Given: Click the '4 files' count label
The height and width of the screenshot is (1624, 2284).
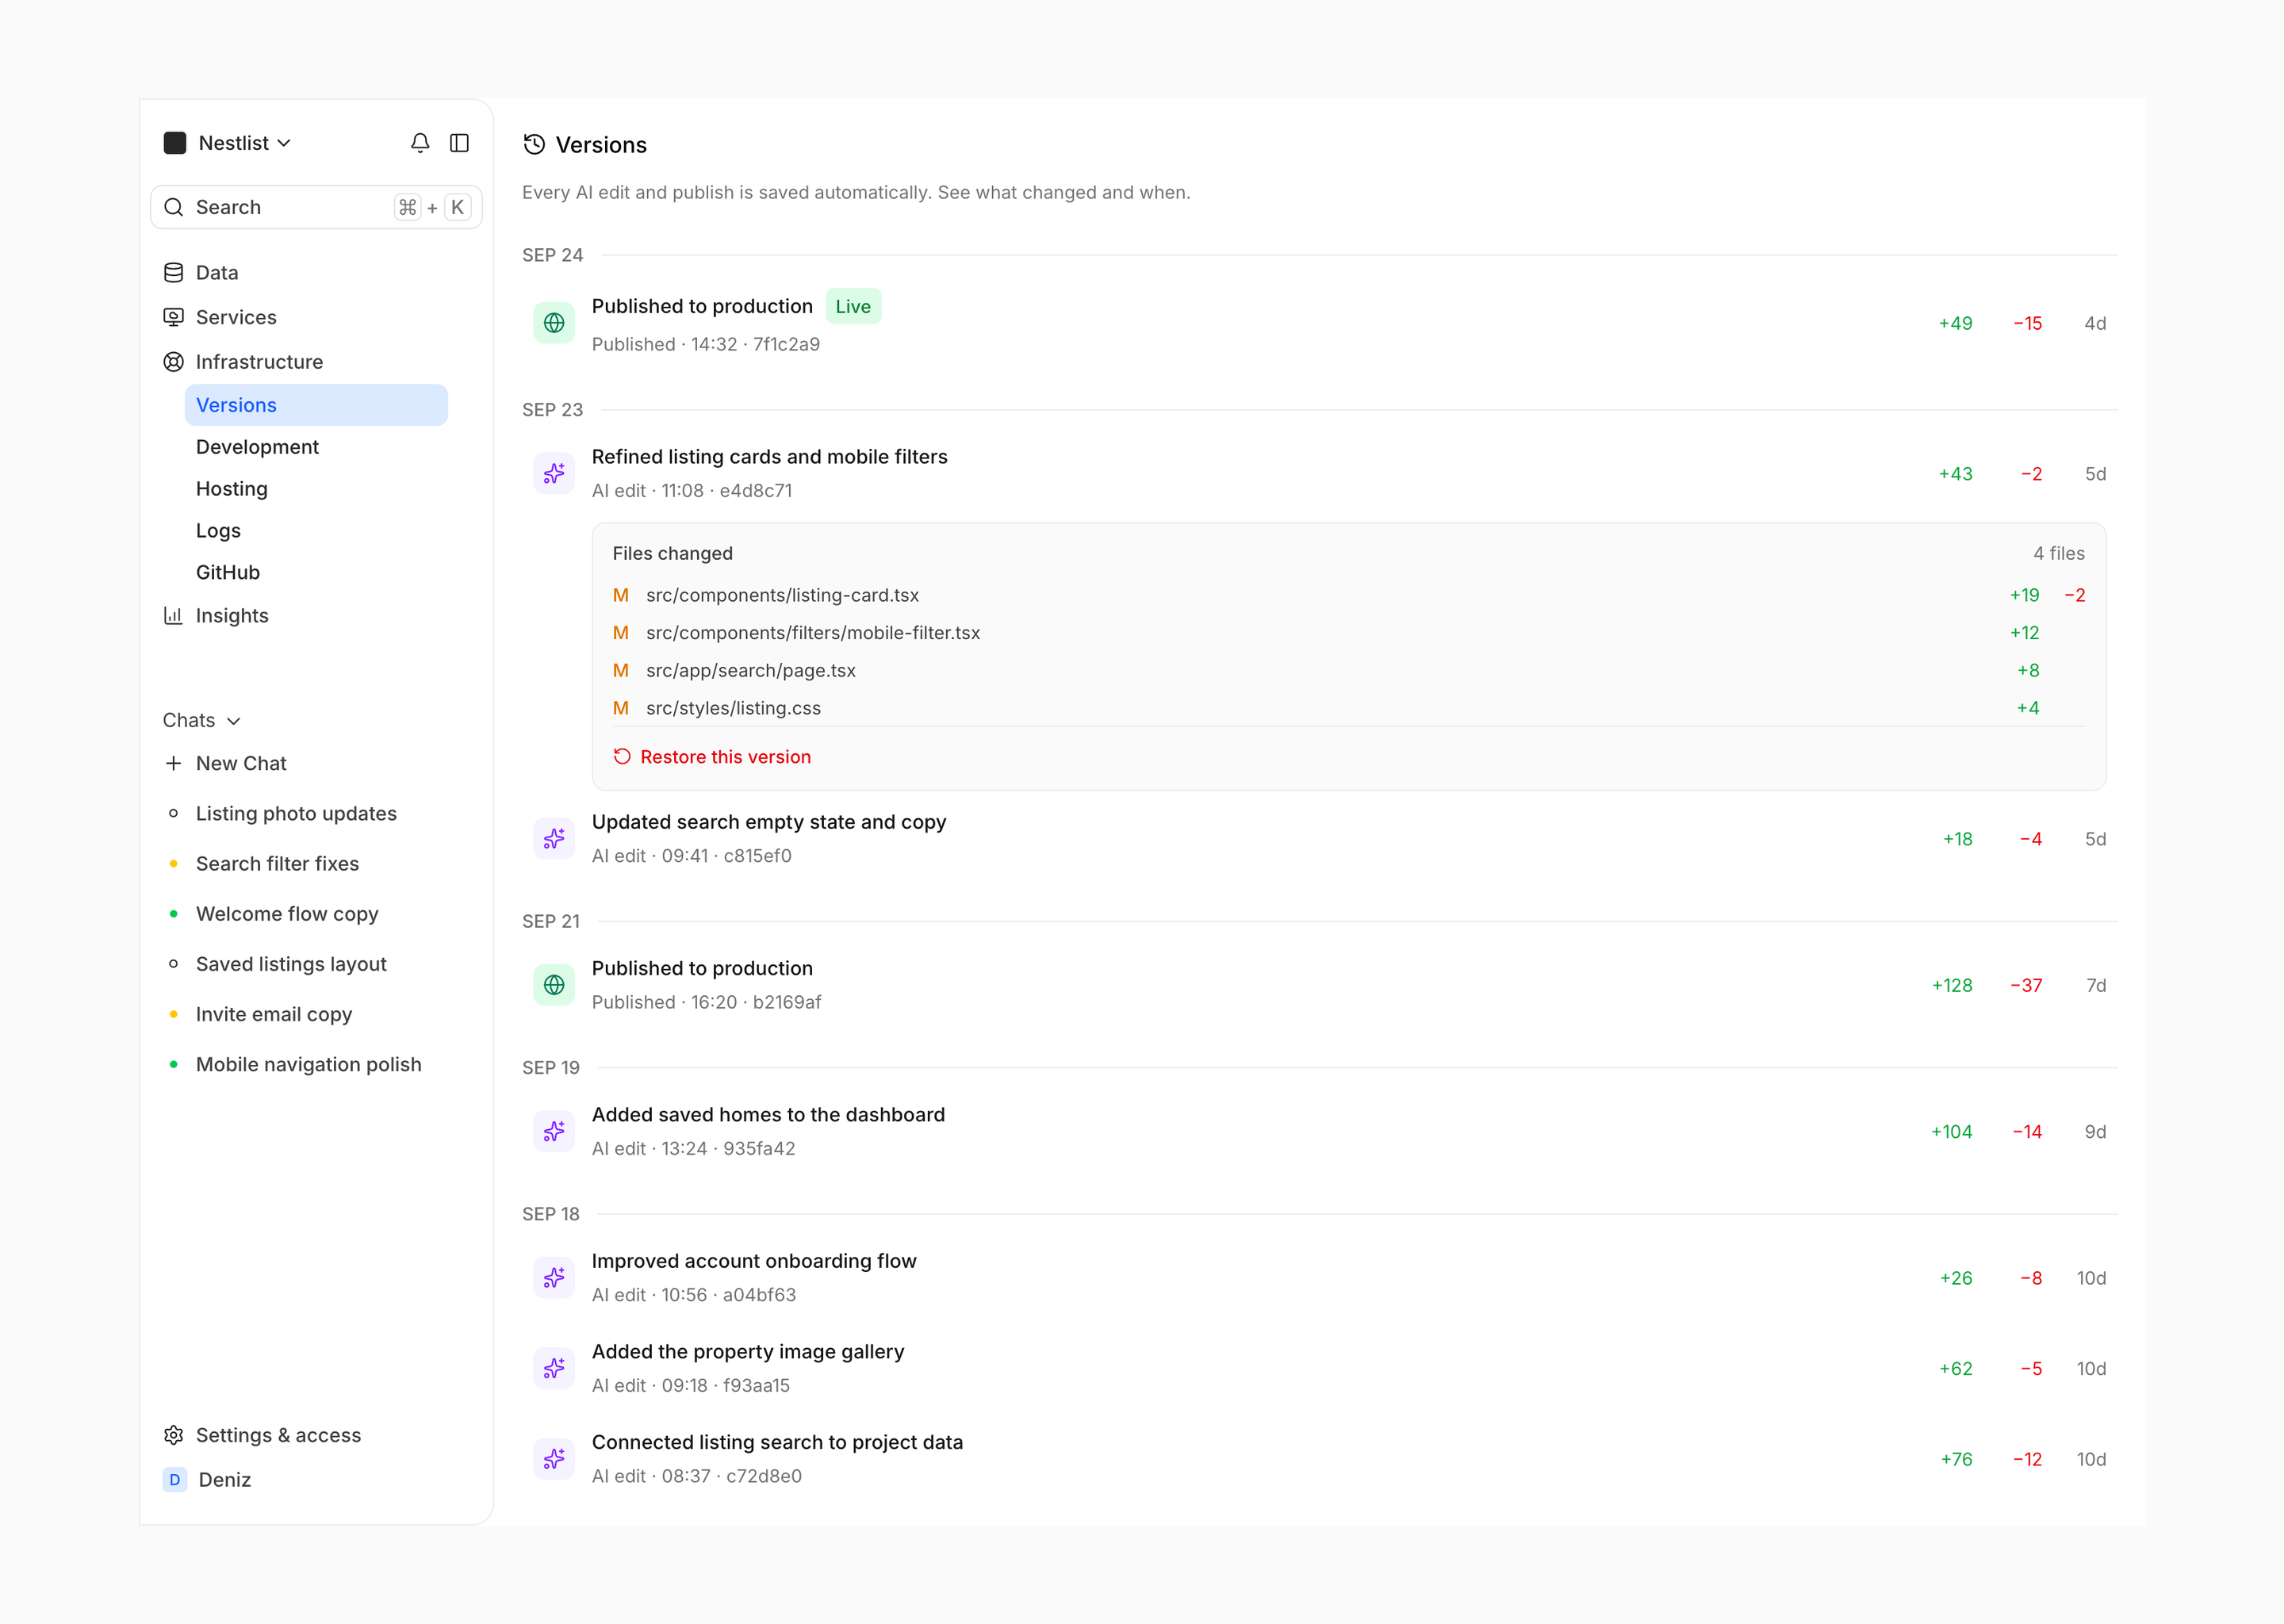Looking at the screenshot, I should [x=2059, y=553].
